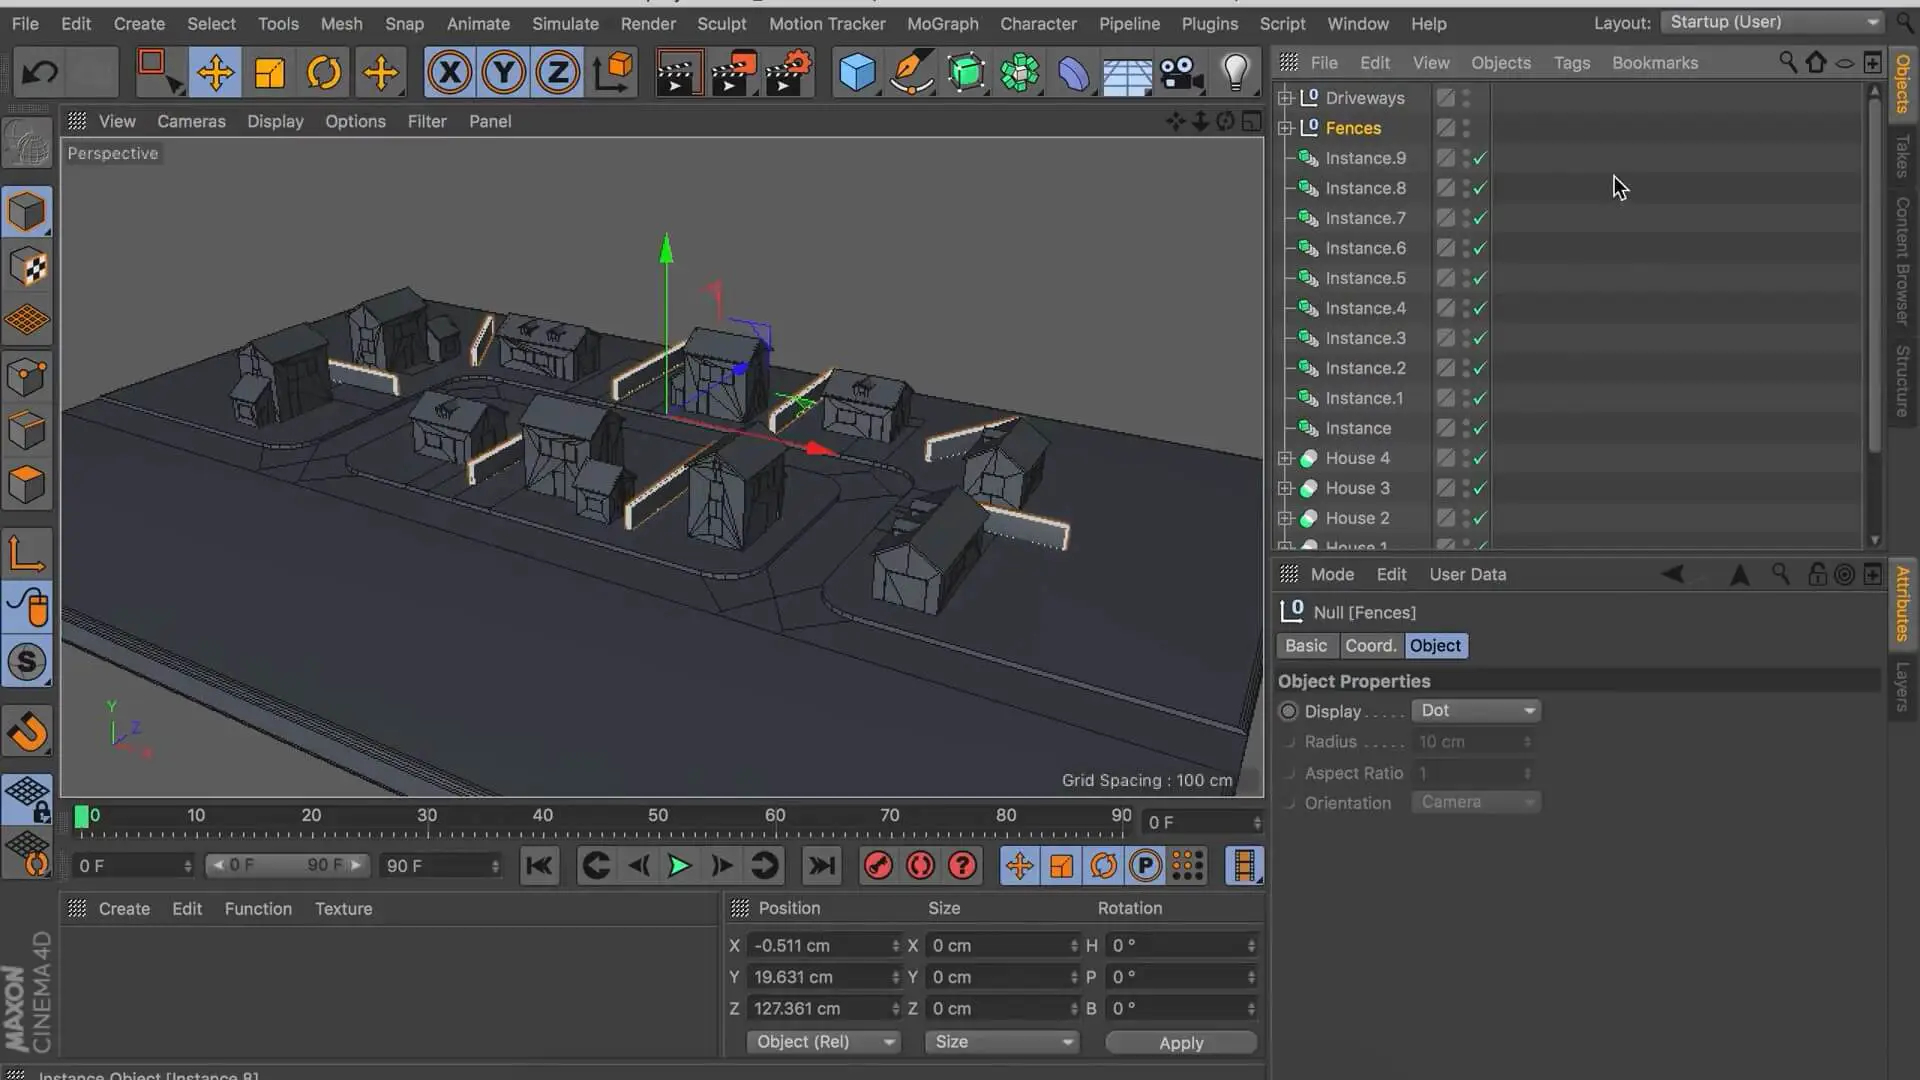1920x1080 pixels.
Task: Click the Display animation radio circle
Action: click(x=1288, y=711)
